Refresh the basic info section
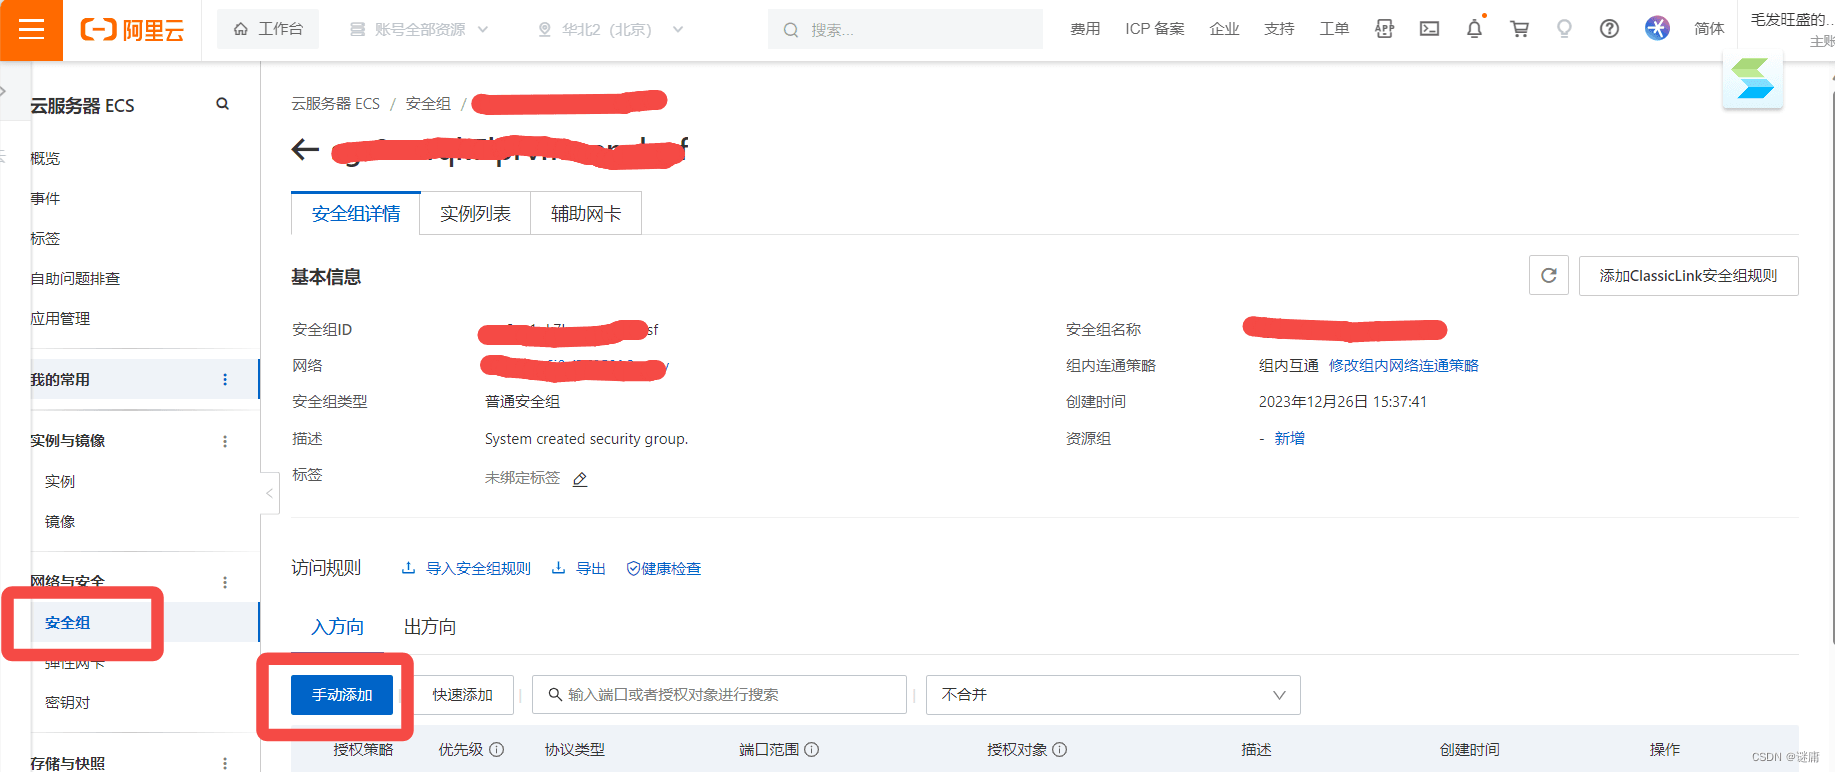This screenshot has width=1835, height=772. [1548, 275]
